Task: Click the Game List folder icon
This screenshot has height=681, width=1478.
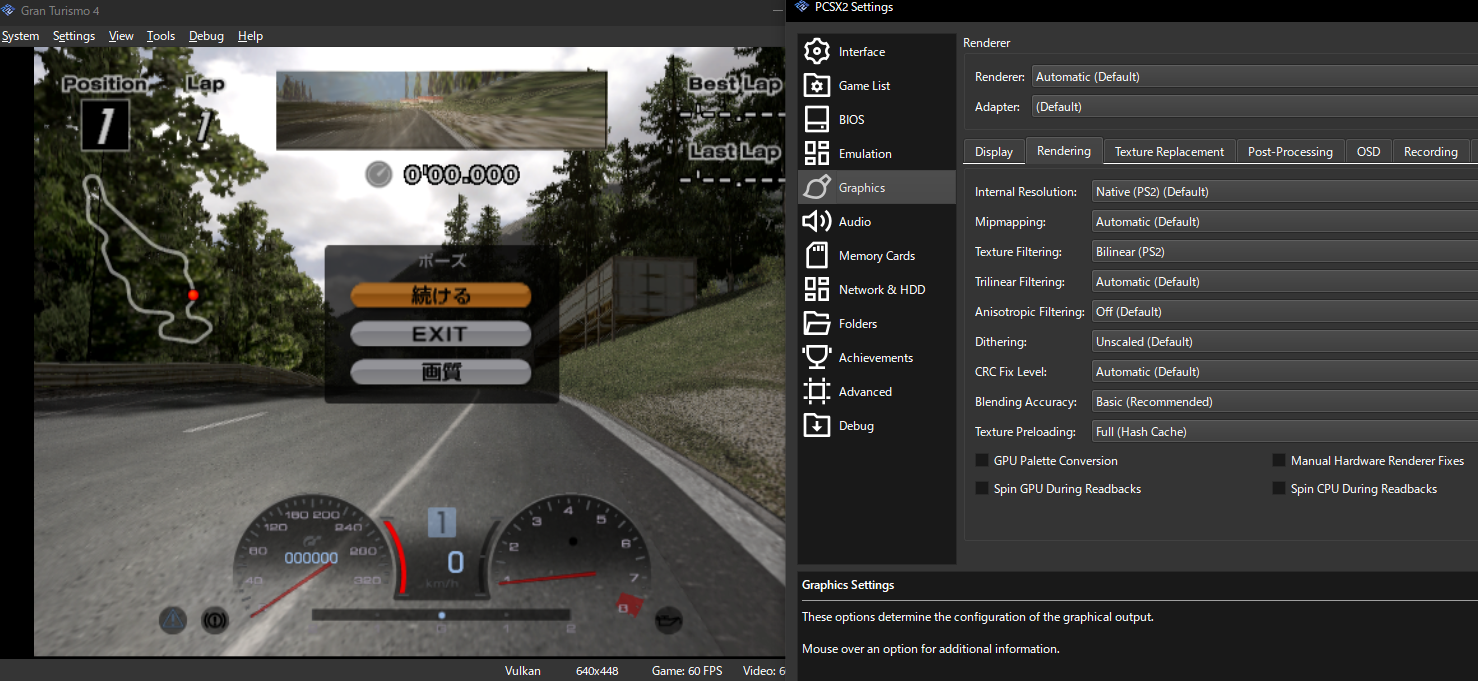Action: pos(817,85)
